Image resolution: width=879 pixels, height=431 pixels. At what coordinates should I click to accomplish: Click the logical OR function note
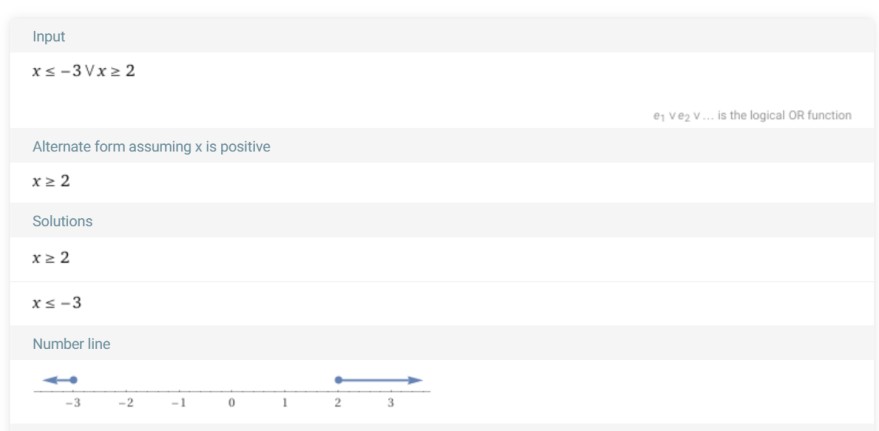752,115
